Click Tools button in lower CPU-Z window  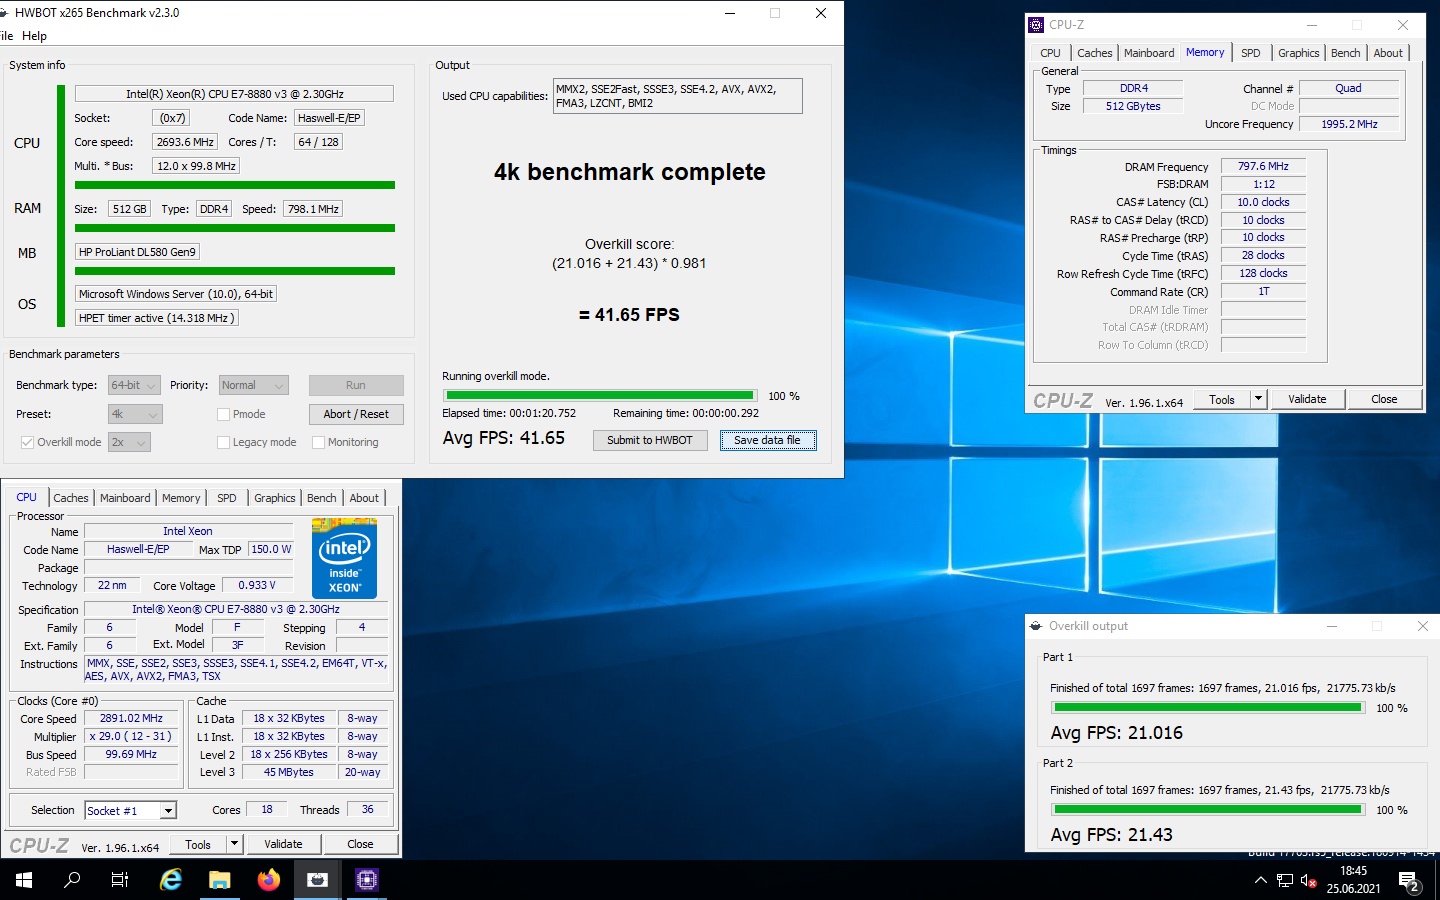(198, 845)
